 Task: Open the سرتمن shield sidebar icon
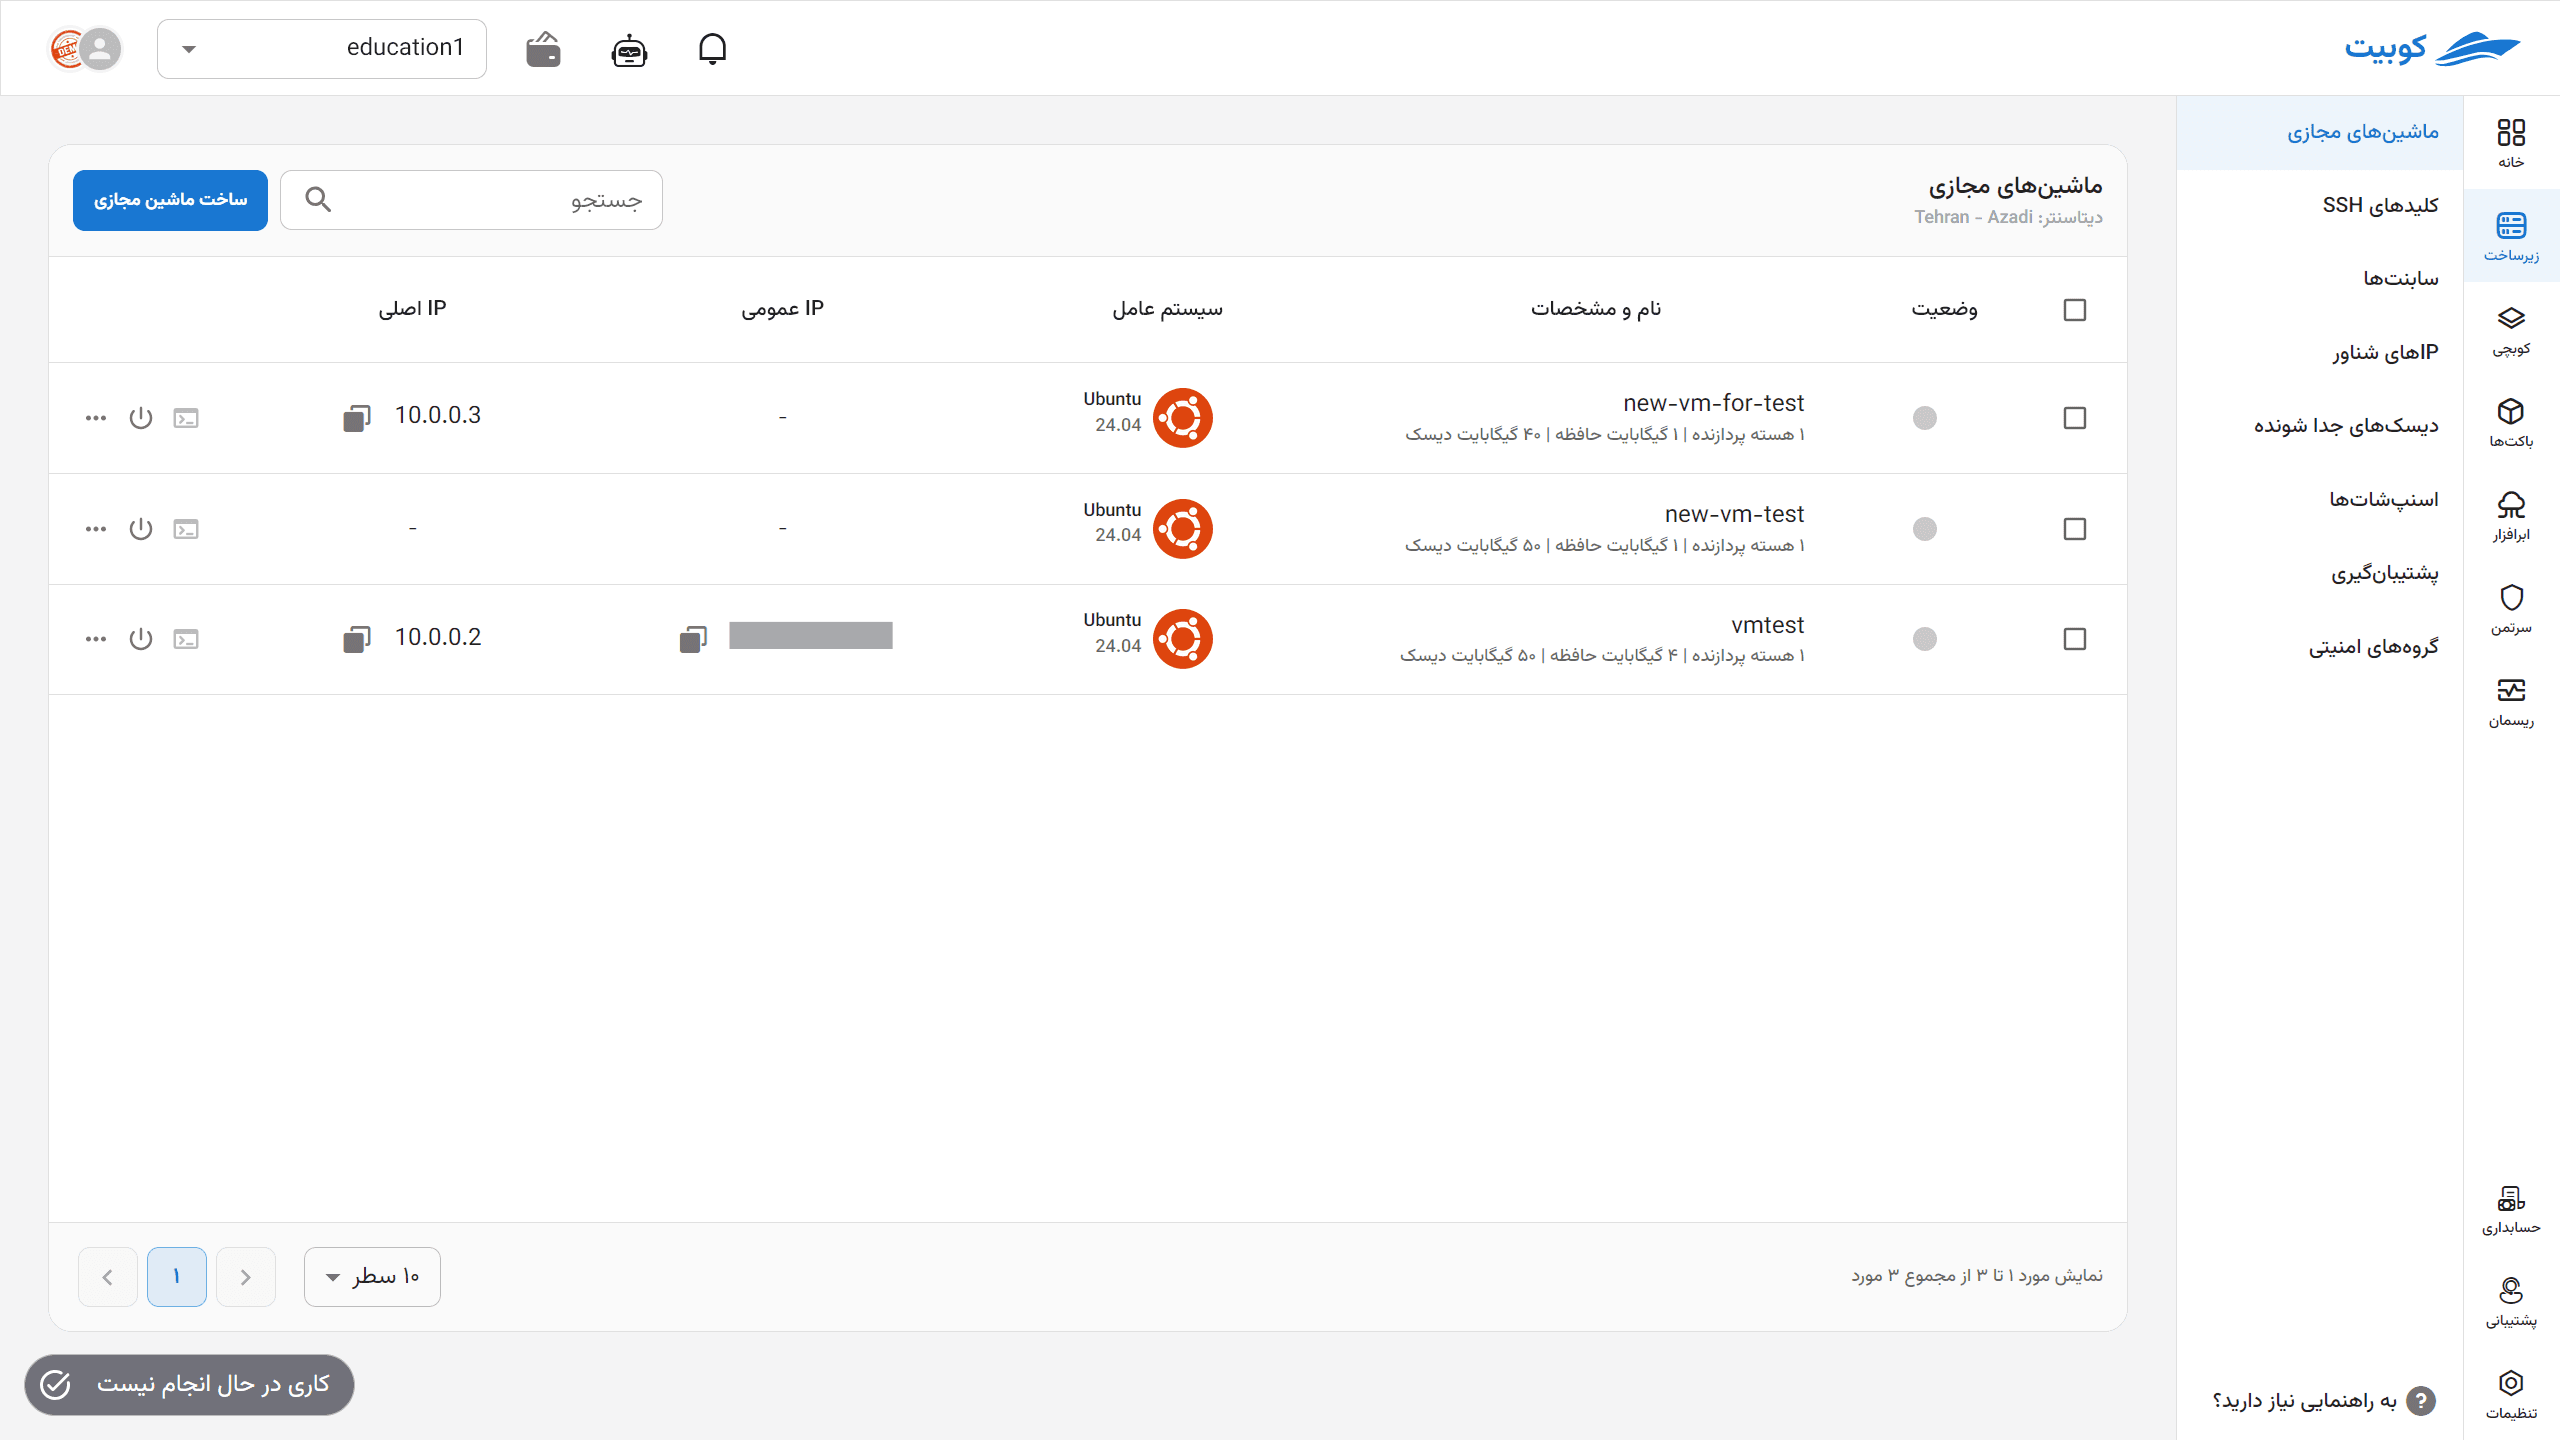tap(2511, 609)
